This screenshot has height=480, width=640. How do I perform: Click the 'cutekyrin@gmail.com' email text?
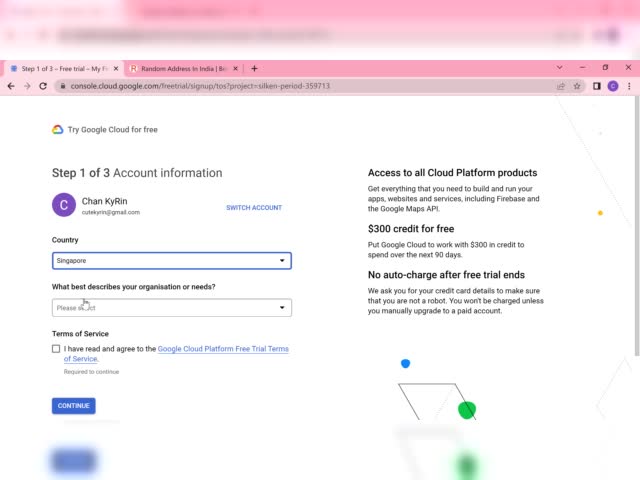point(111,212)
